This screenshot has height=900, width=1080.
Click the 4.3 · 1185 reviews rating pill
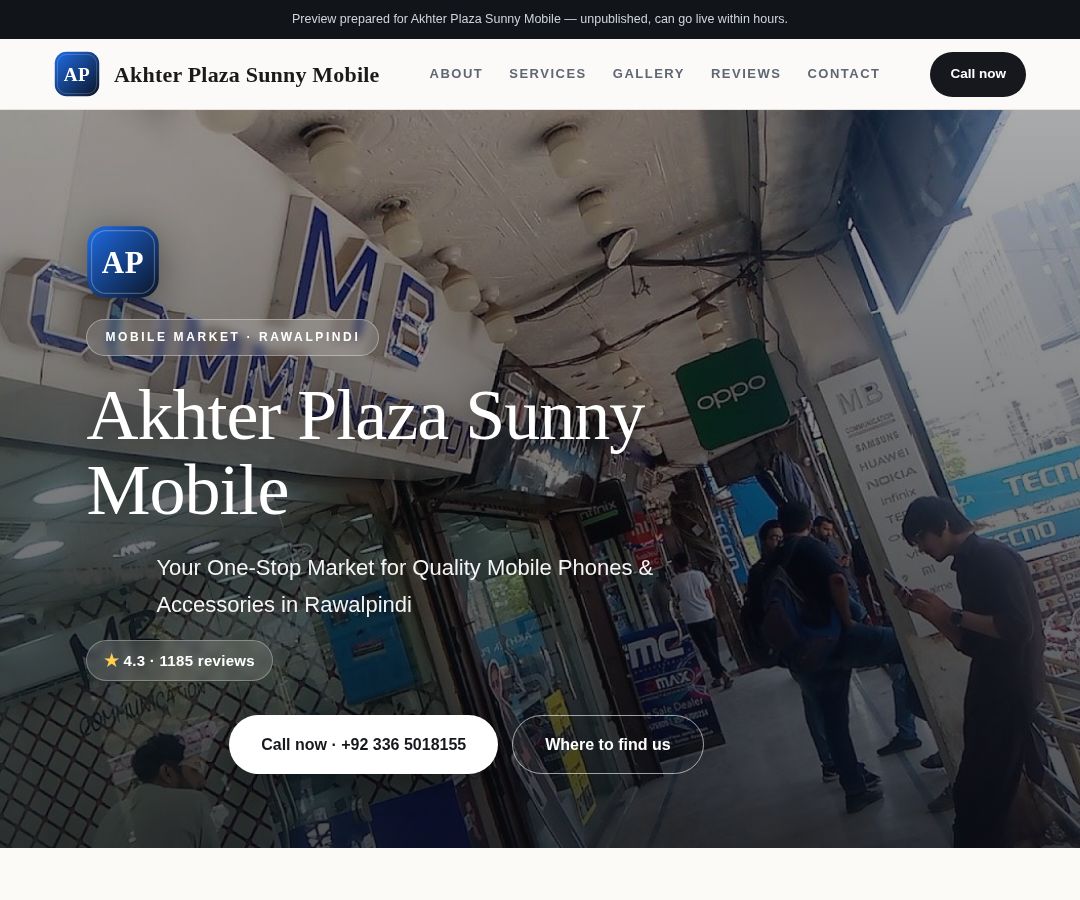pyautogui.click(x=179, y=660)
